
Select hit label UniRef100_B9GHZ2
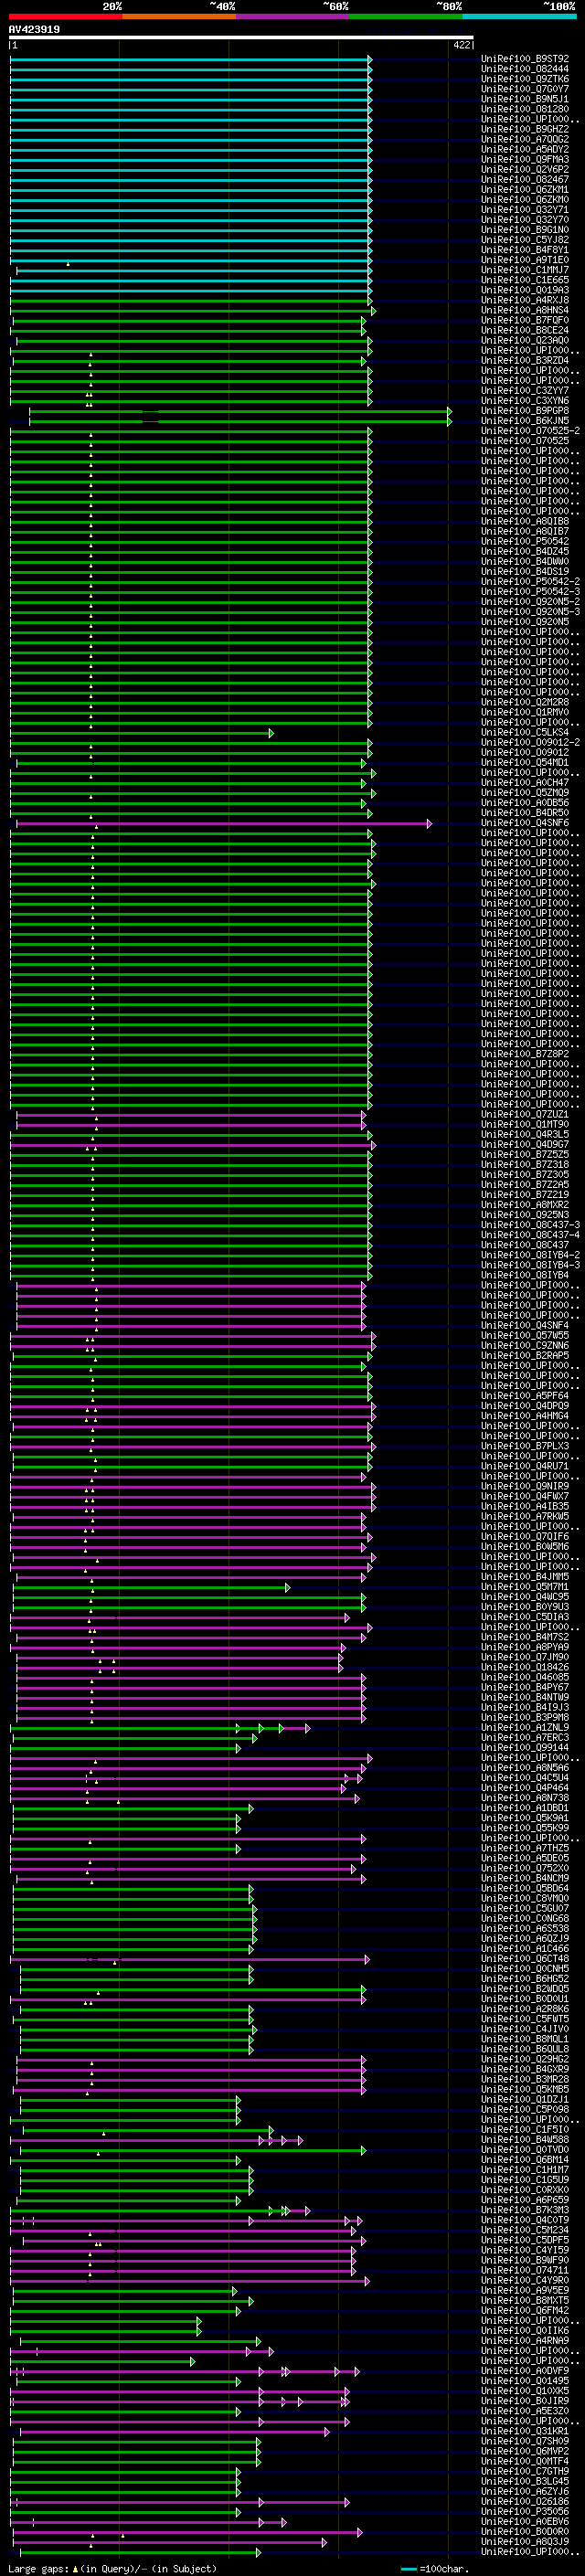(525, 129)
